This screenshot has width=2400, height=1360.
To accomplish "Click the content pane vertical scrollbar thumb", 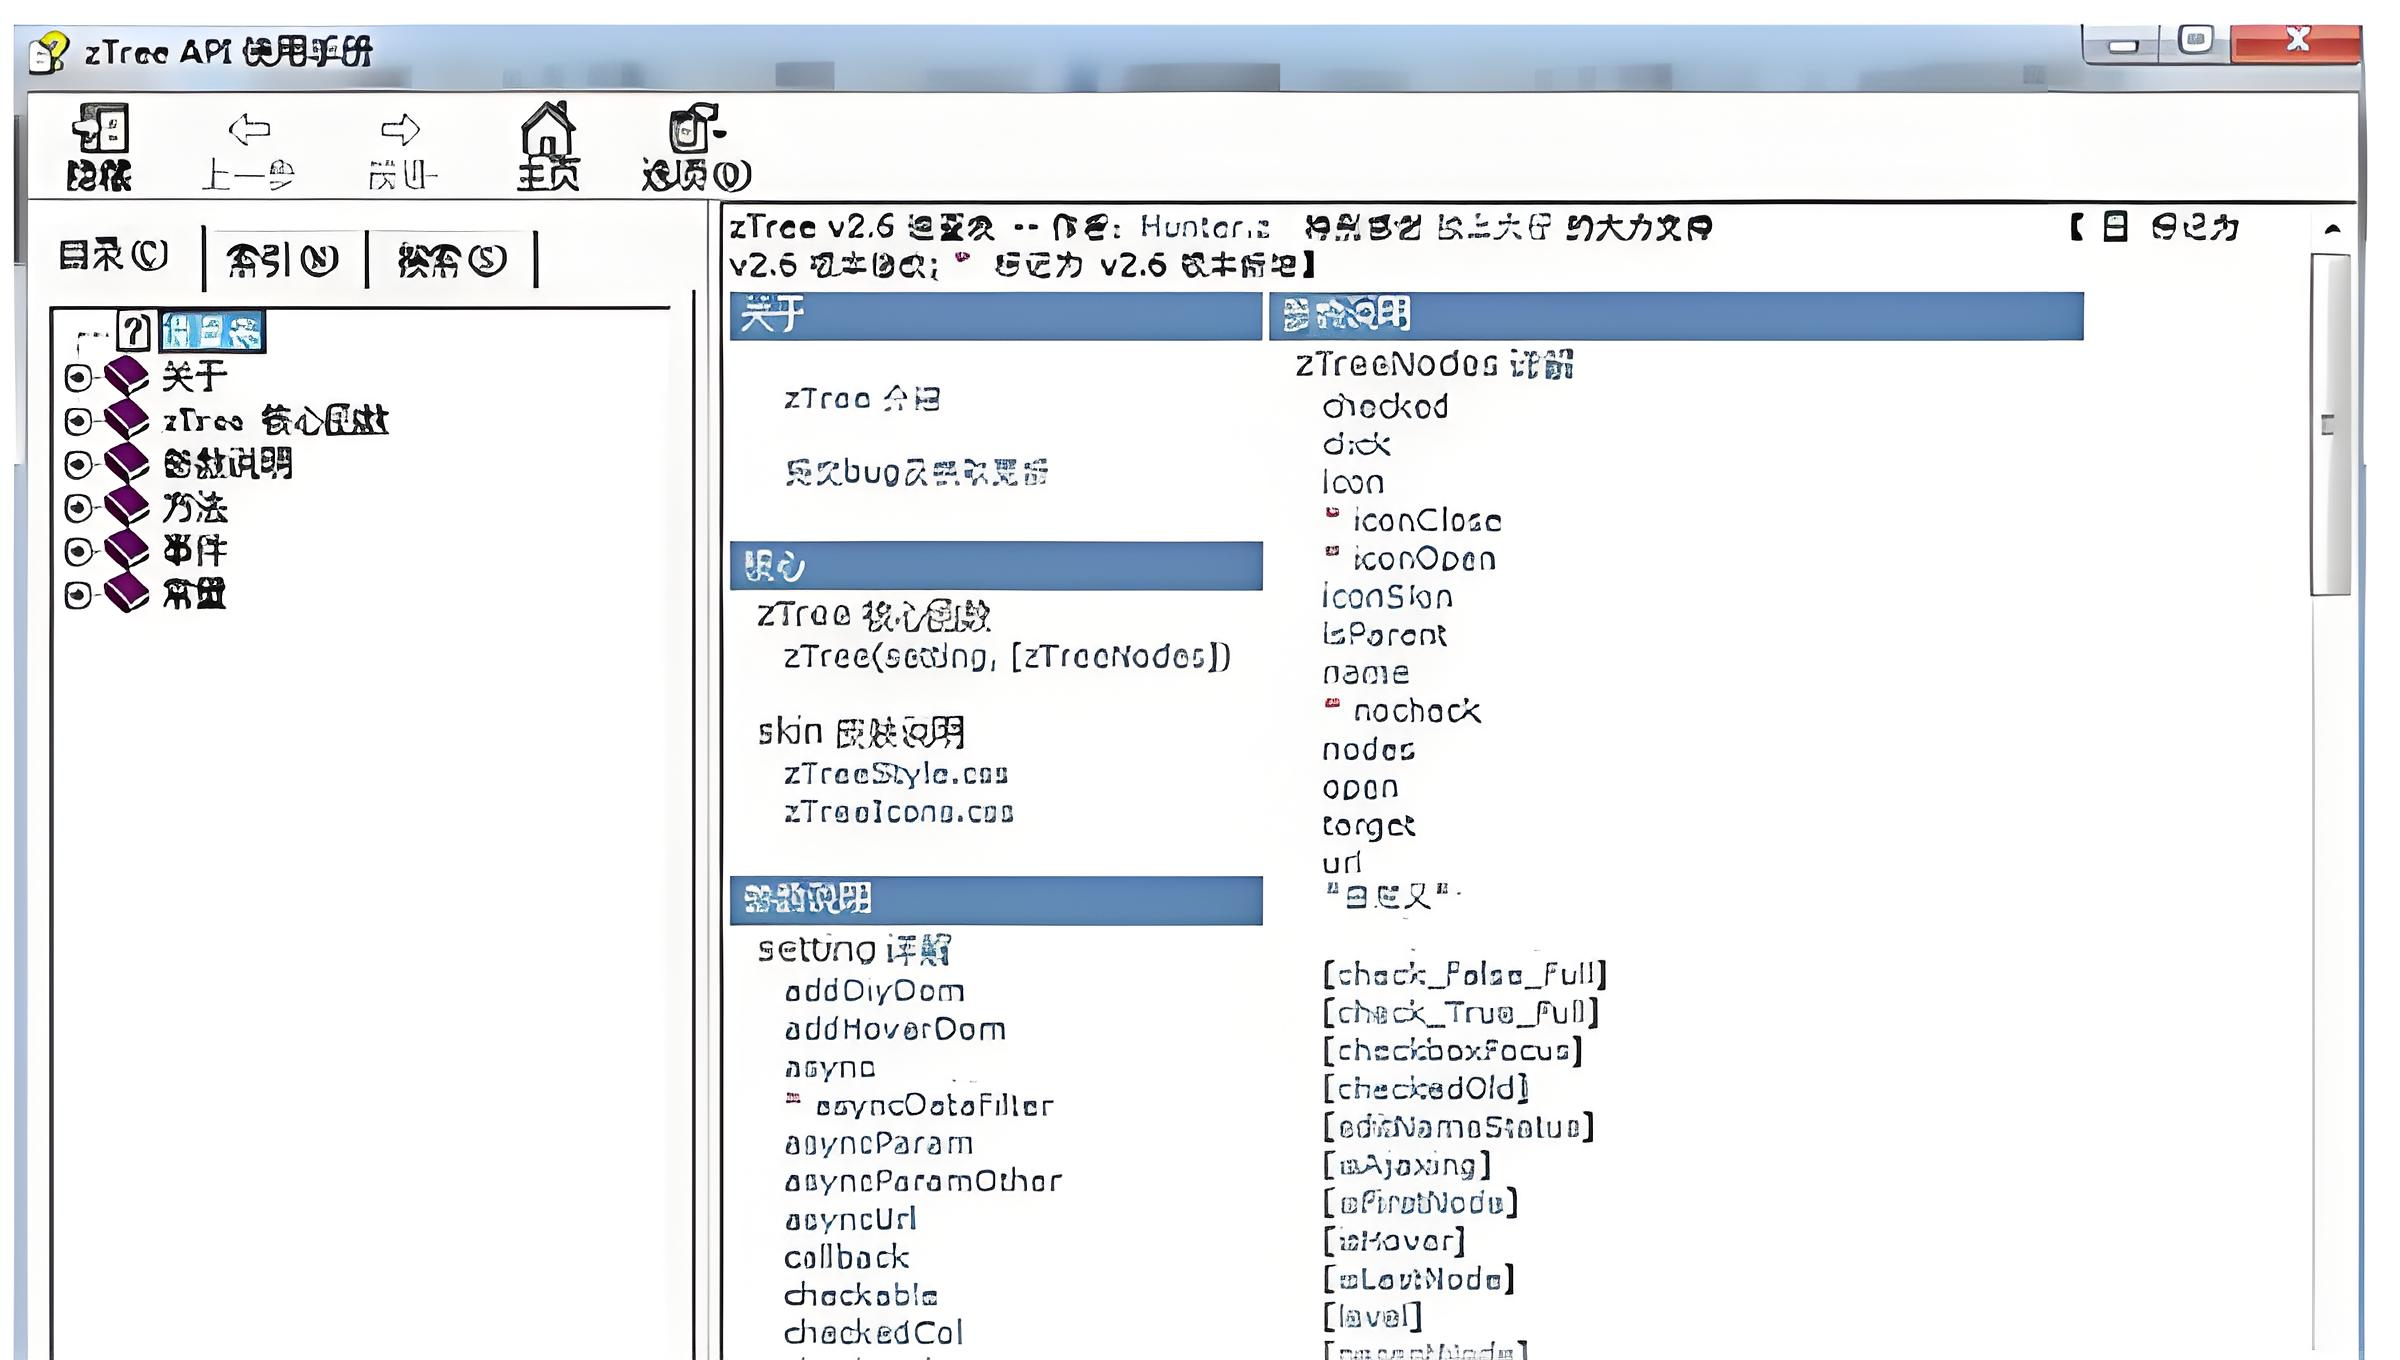I will pos(2330,425).
